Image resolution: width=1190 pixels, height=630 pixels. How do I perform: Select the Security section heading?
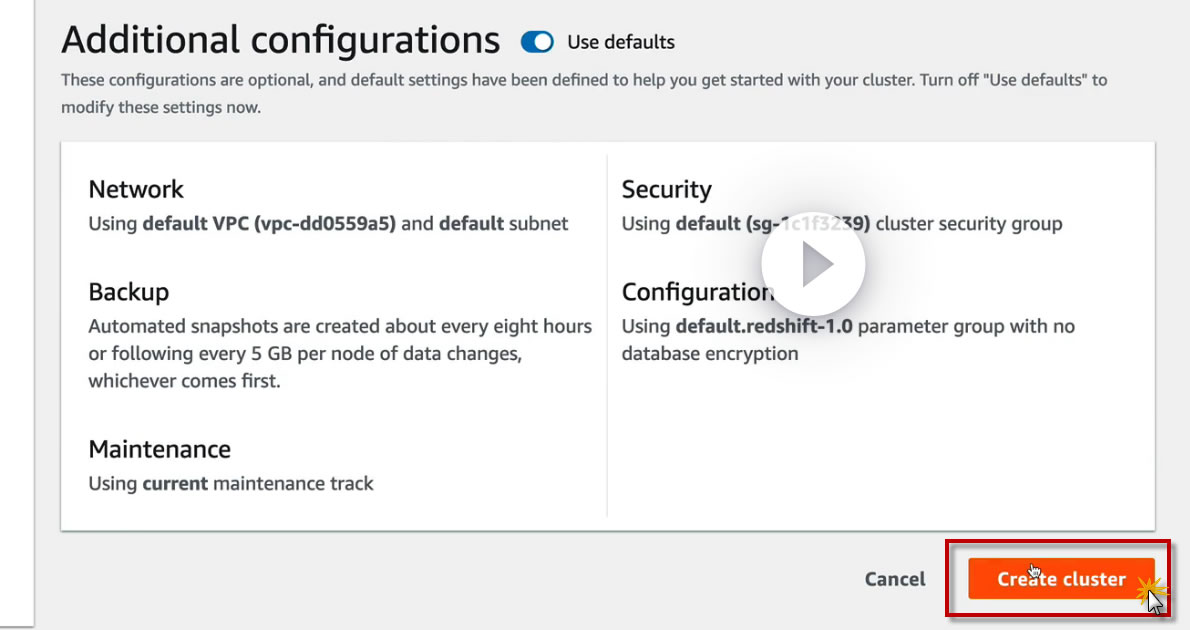point(666,190)
